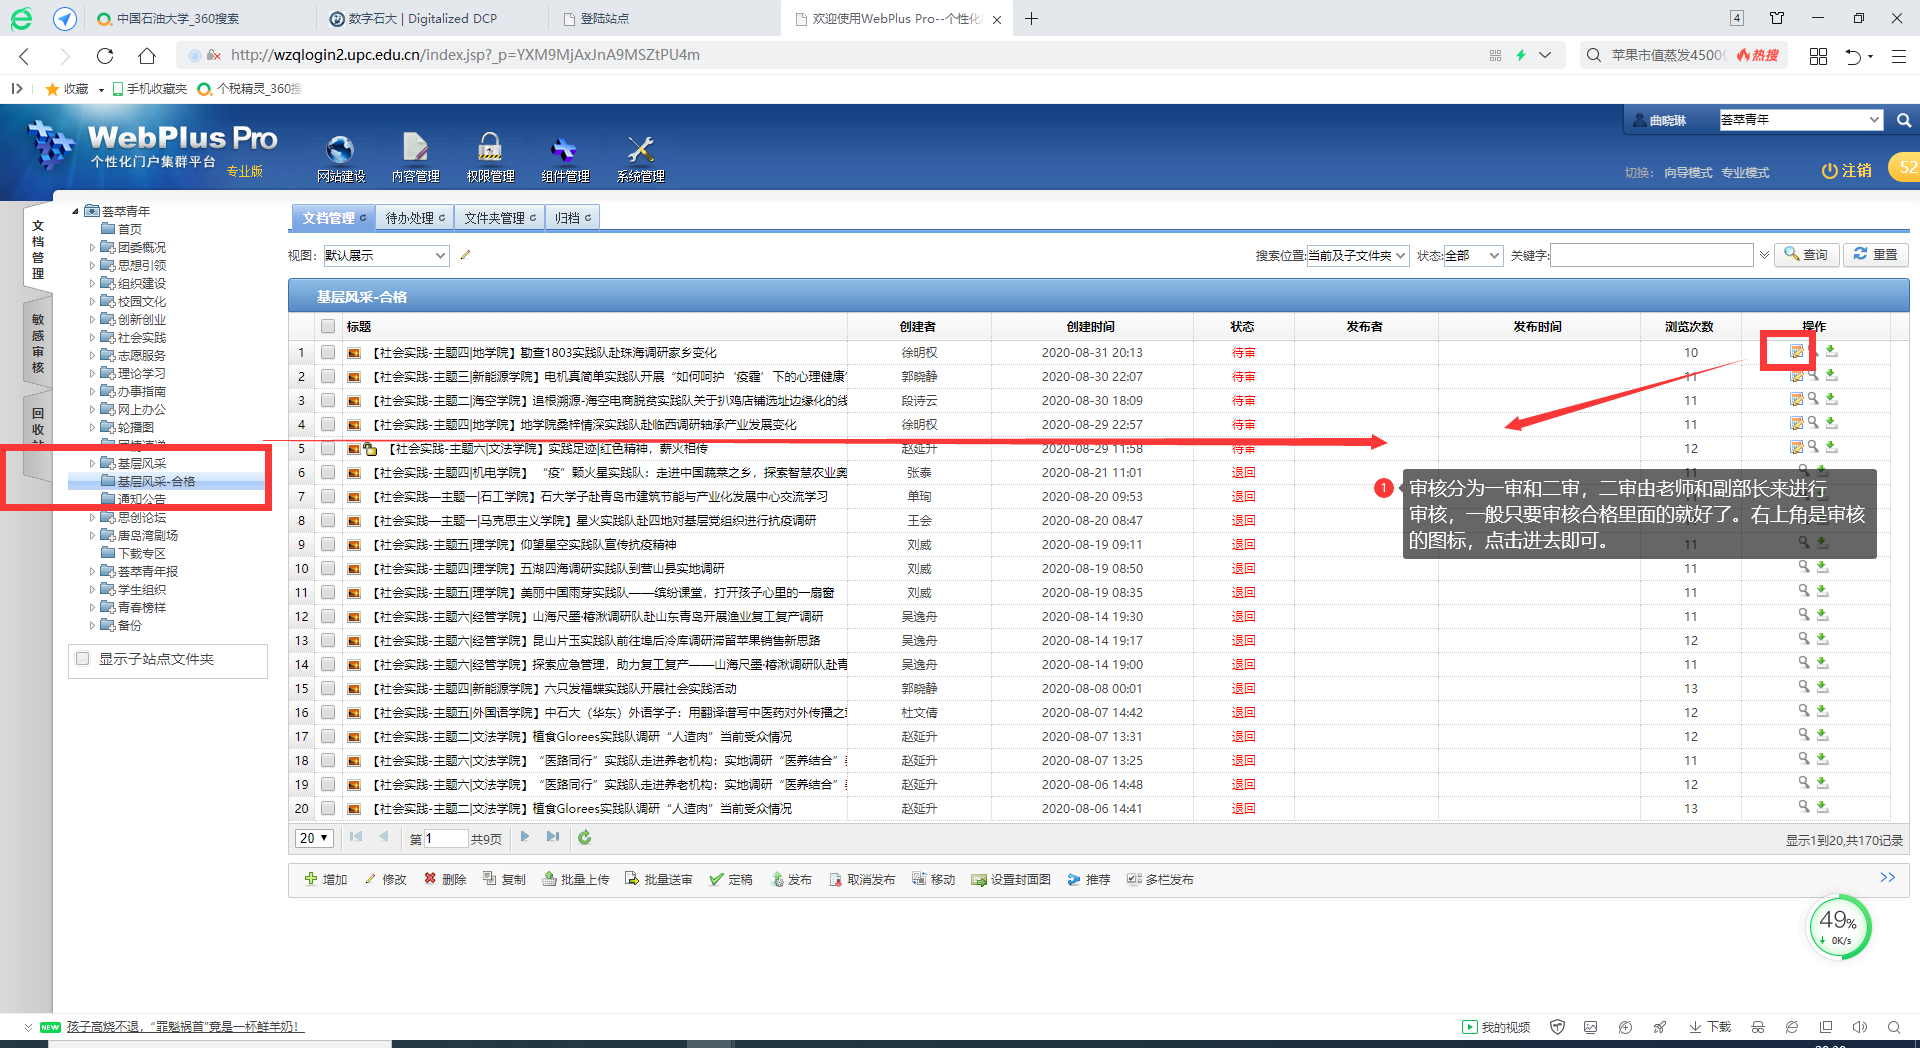Open the 状态 全部 filter dropdown
The height and width of the screenshot is (1048, 1920).
1472,256
